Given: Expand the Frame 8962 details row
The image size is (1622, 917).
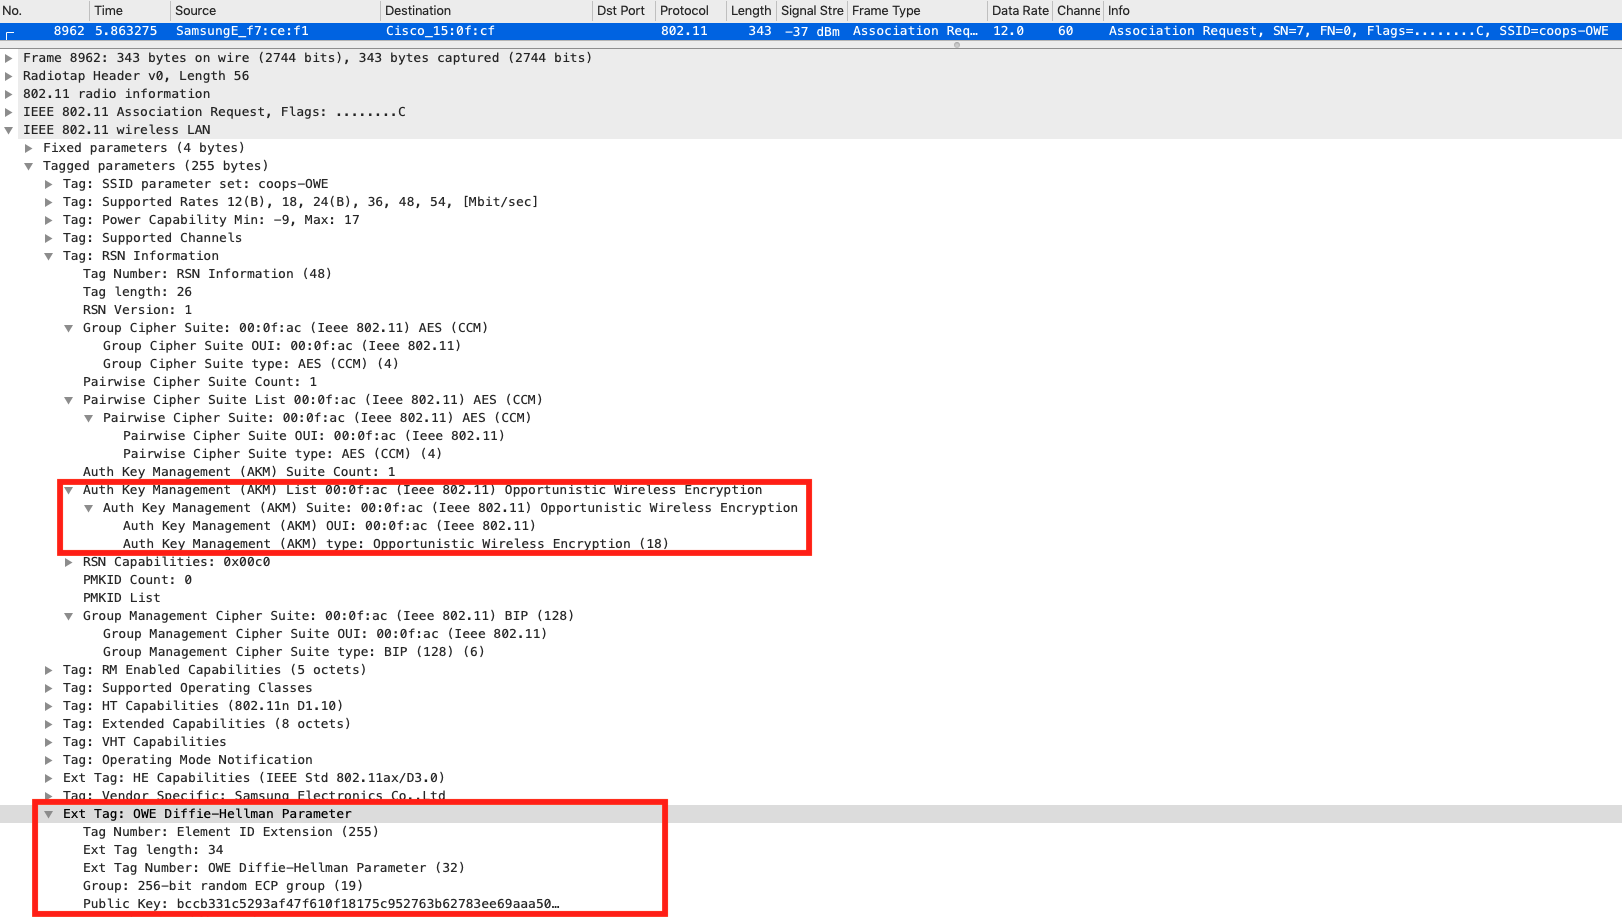Looking at the screenshot, I should [9, 58].
